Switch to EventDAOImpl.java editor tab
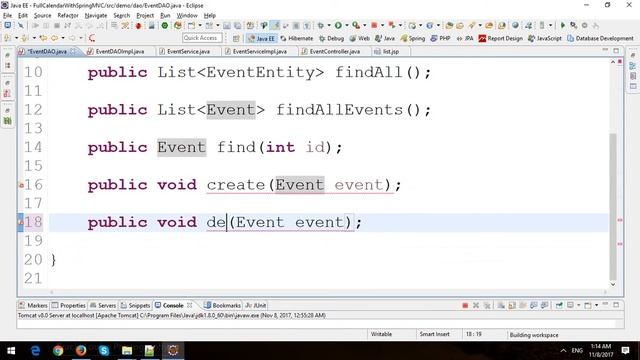The height and width of the screenshot is (360, 640). 119,51
